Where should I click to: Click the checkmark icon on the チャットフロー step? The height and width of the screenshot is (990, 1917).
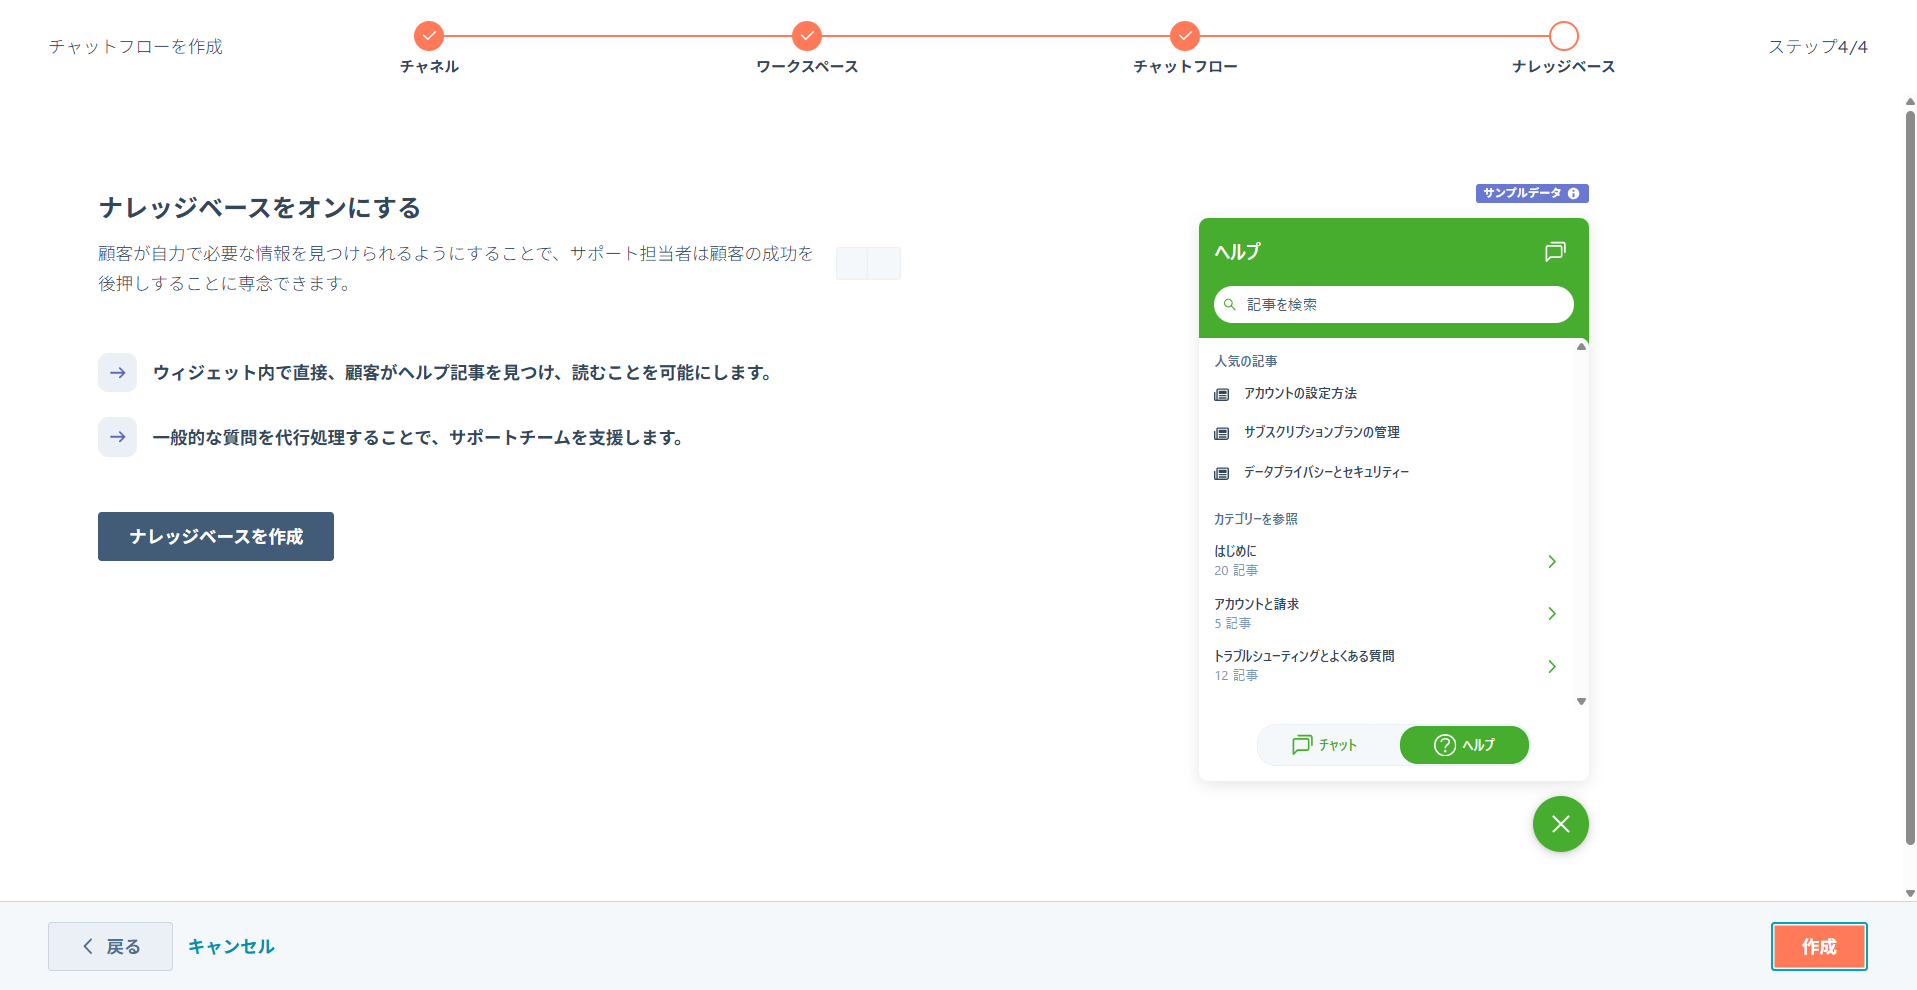click(1184, 33)
